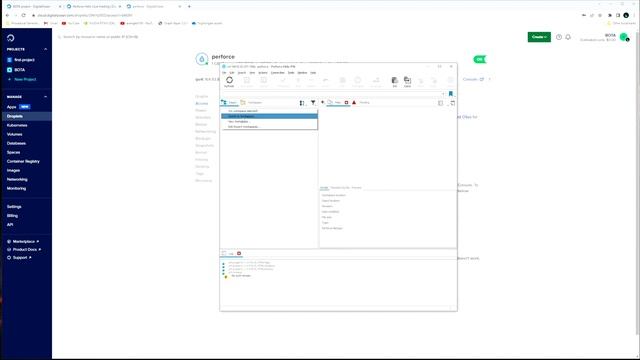Open the filter funnel icon in the depot pane

(x=313, y=103)
